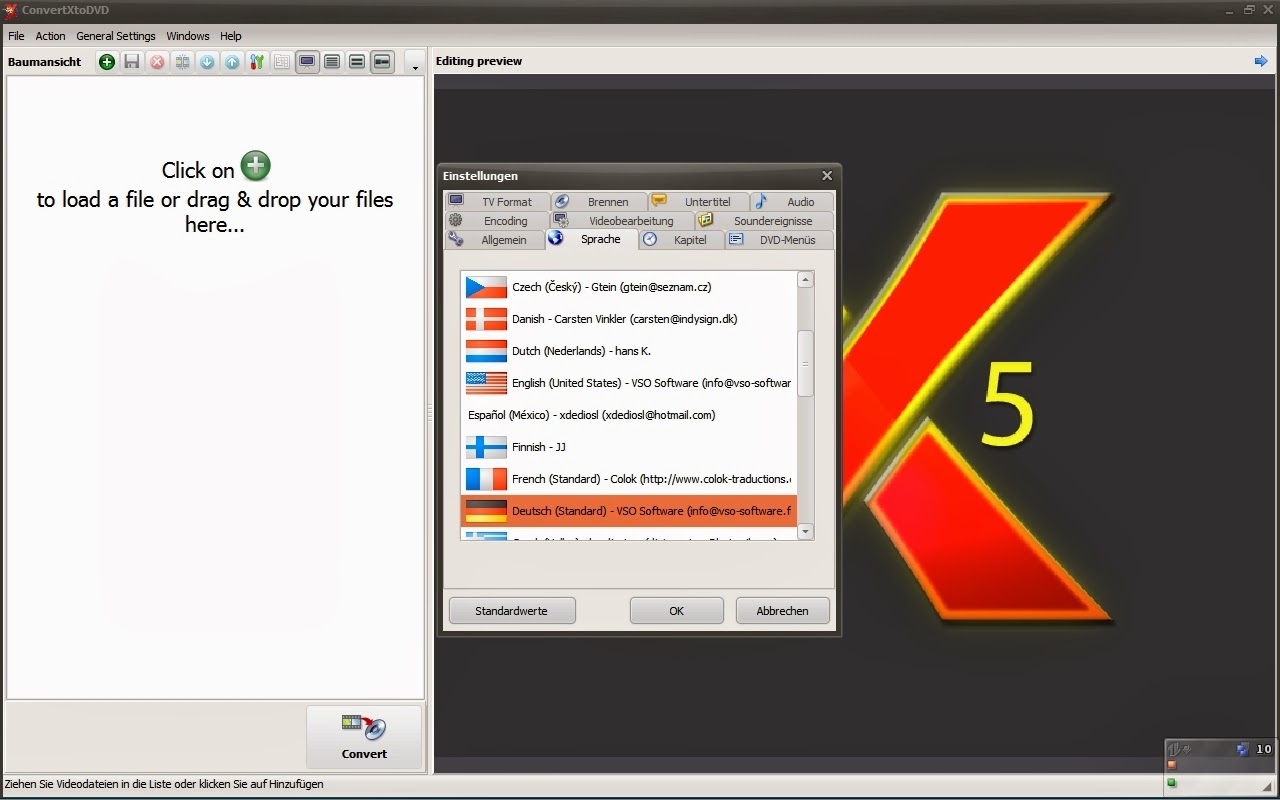
Task: Click the large green plus in the drop area
Action: pos(256,166)
